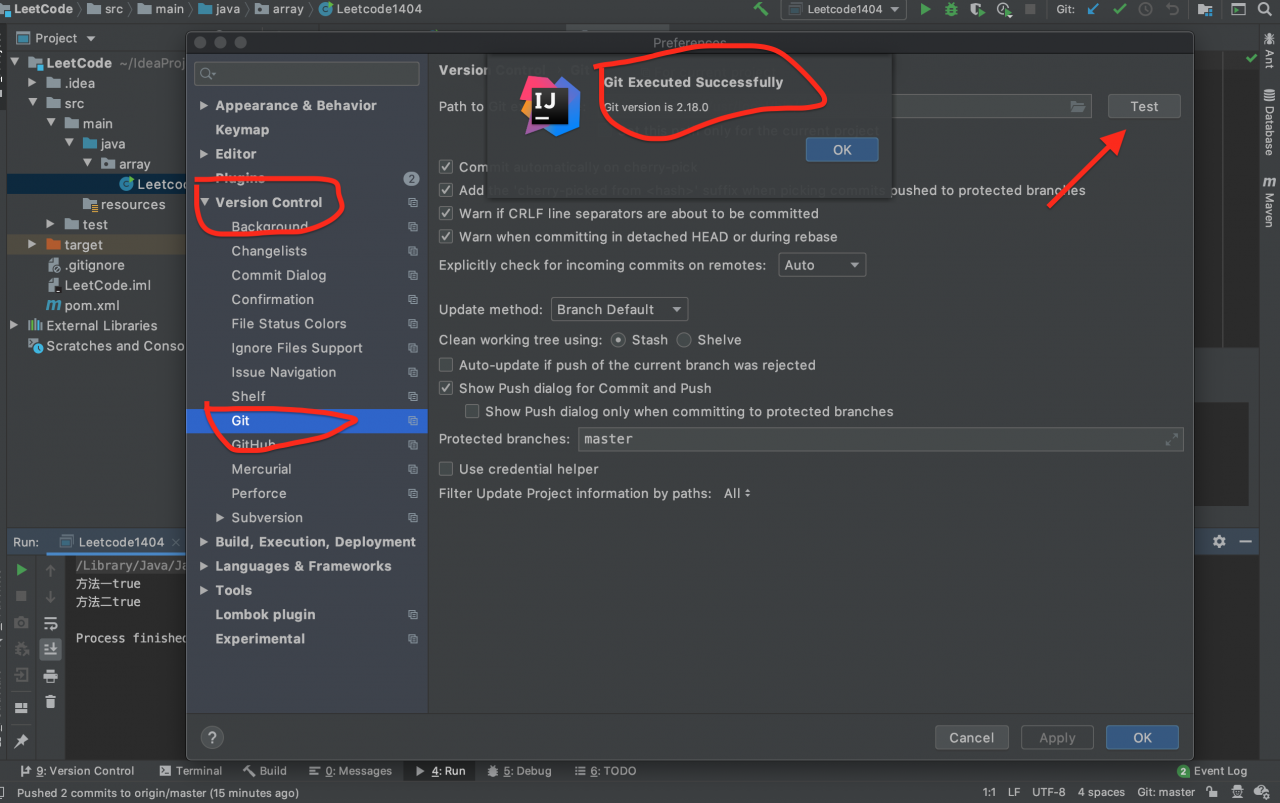Start debugging with the bug icon

[951, 9]
